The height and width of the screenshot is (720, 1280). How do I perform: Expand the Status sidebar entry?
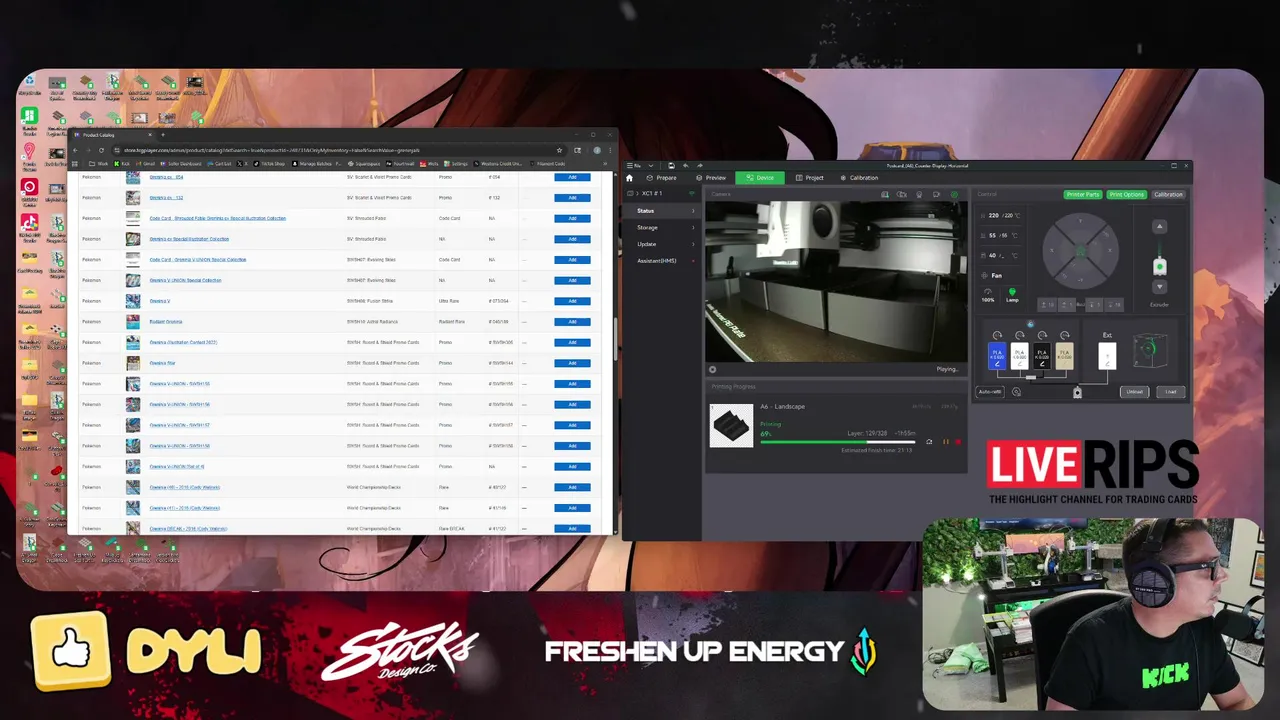click(x=661, y=211)
